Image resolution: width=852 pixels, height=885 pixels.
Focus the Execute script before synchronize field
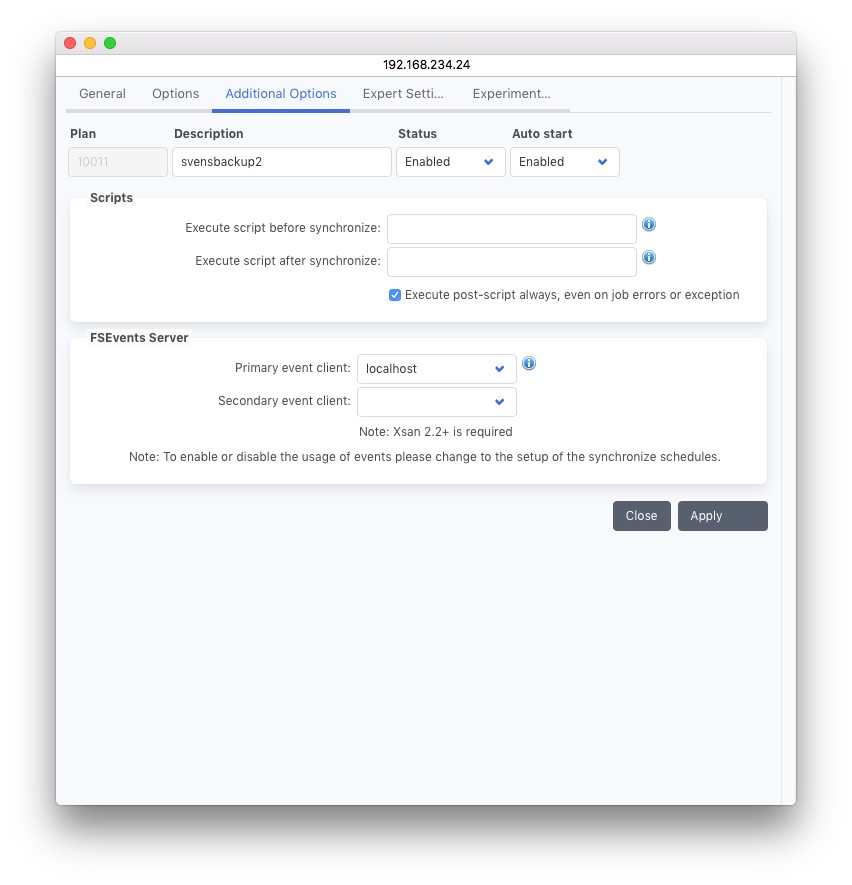click(511, 229)
